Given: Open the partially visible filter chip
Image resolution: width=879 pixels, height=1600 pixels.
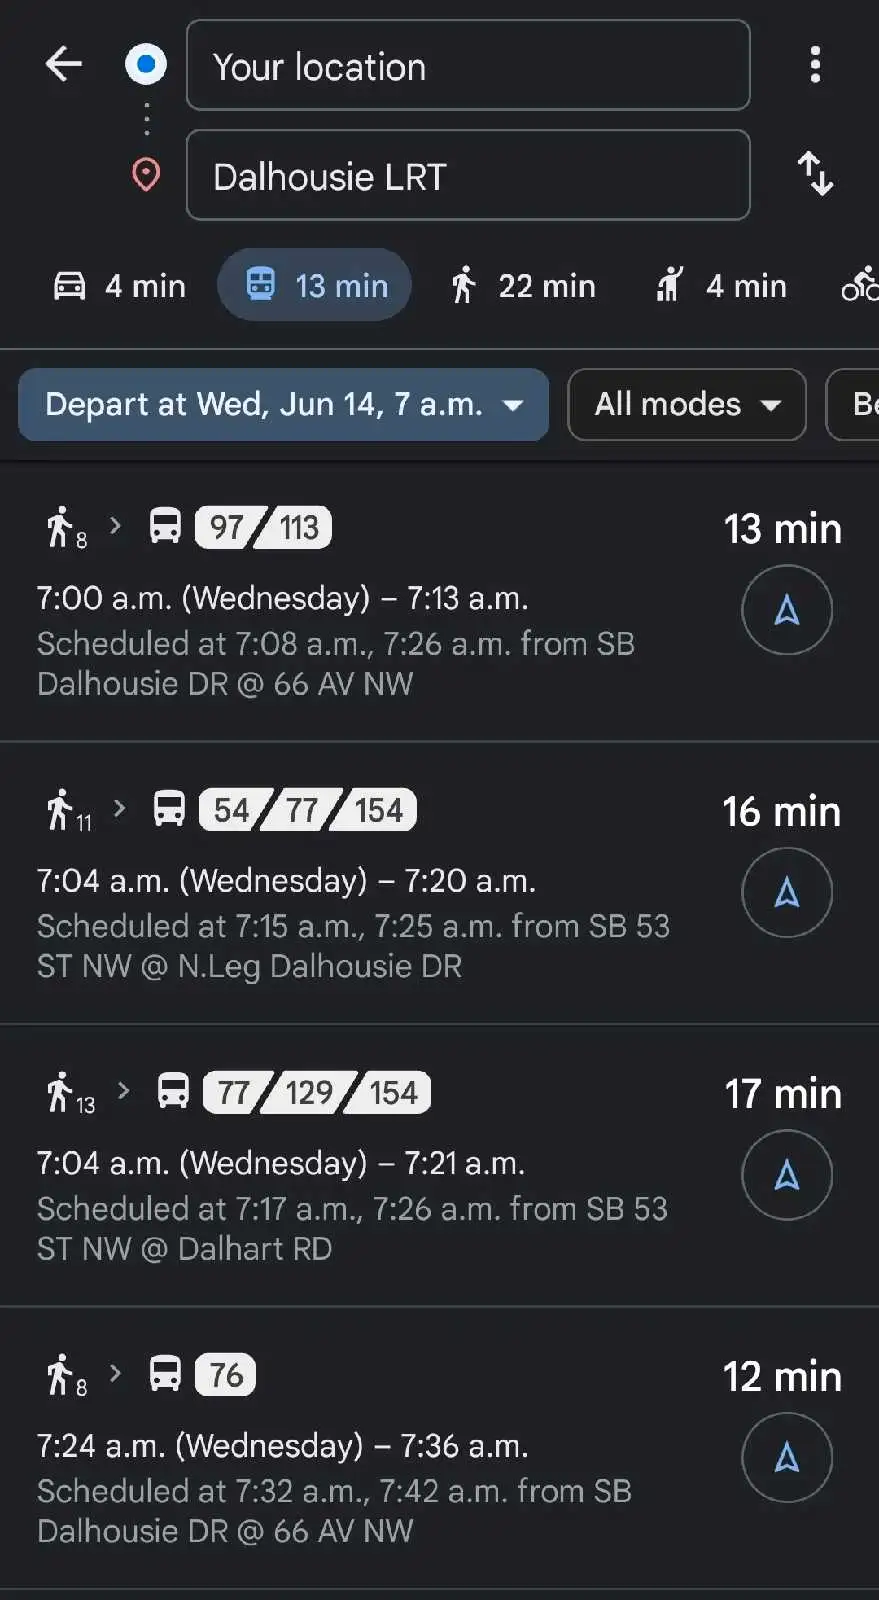Looking at the screenshot, I should pyautogui.click(x=853, y=405).
